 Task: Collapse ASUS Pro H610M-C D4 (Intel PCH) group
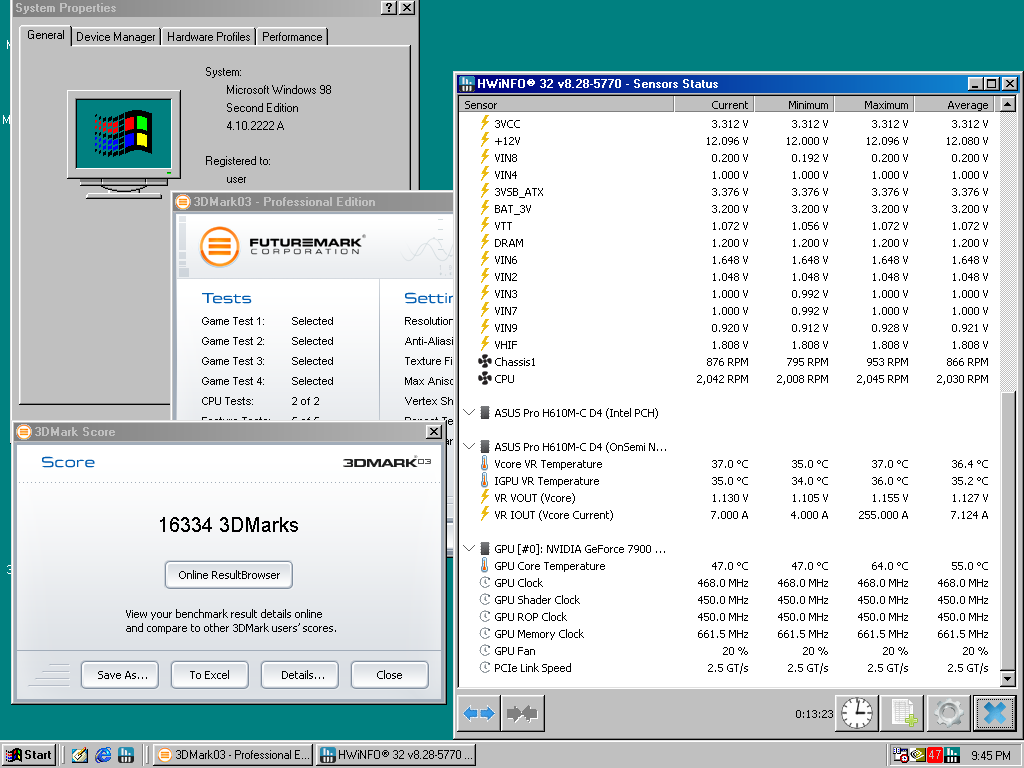[x=468, y=413]
